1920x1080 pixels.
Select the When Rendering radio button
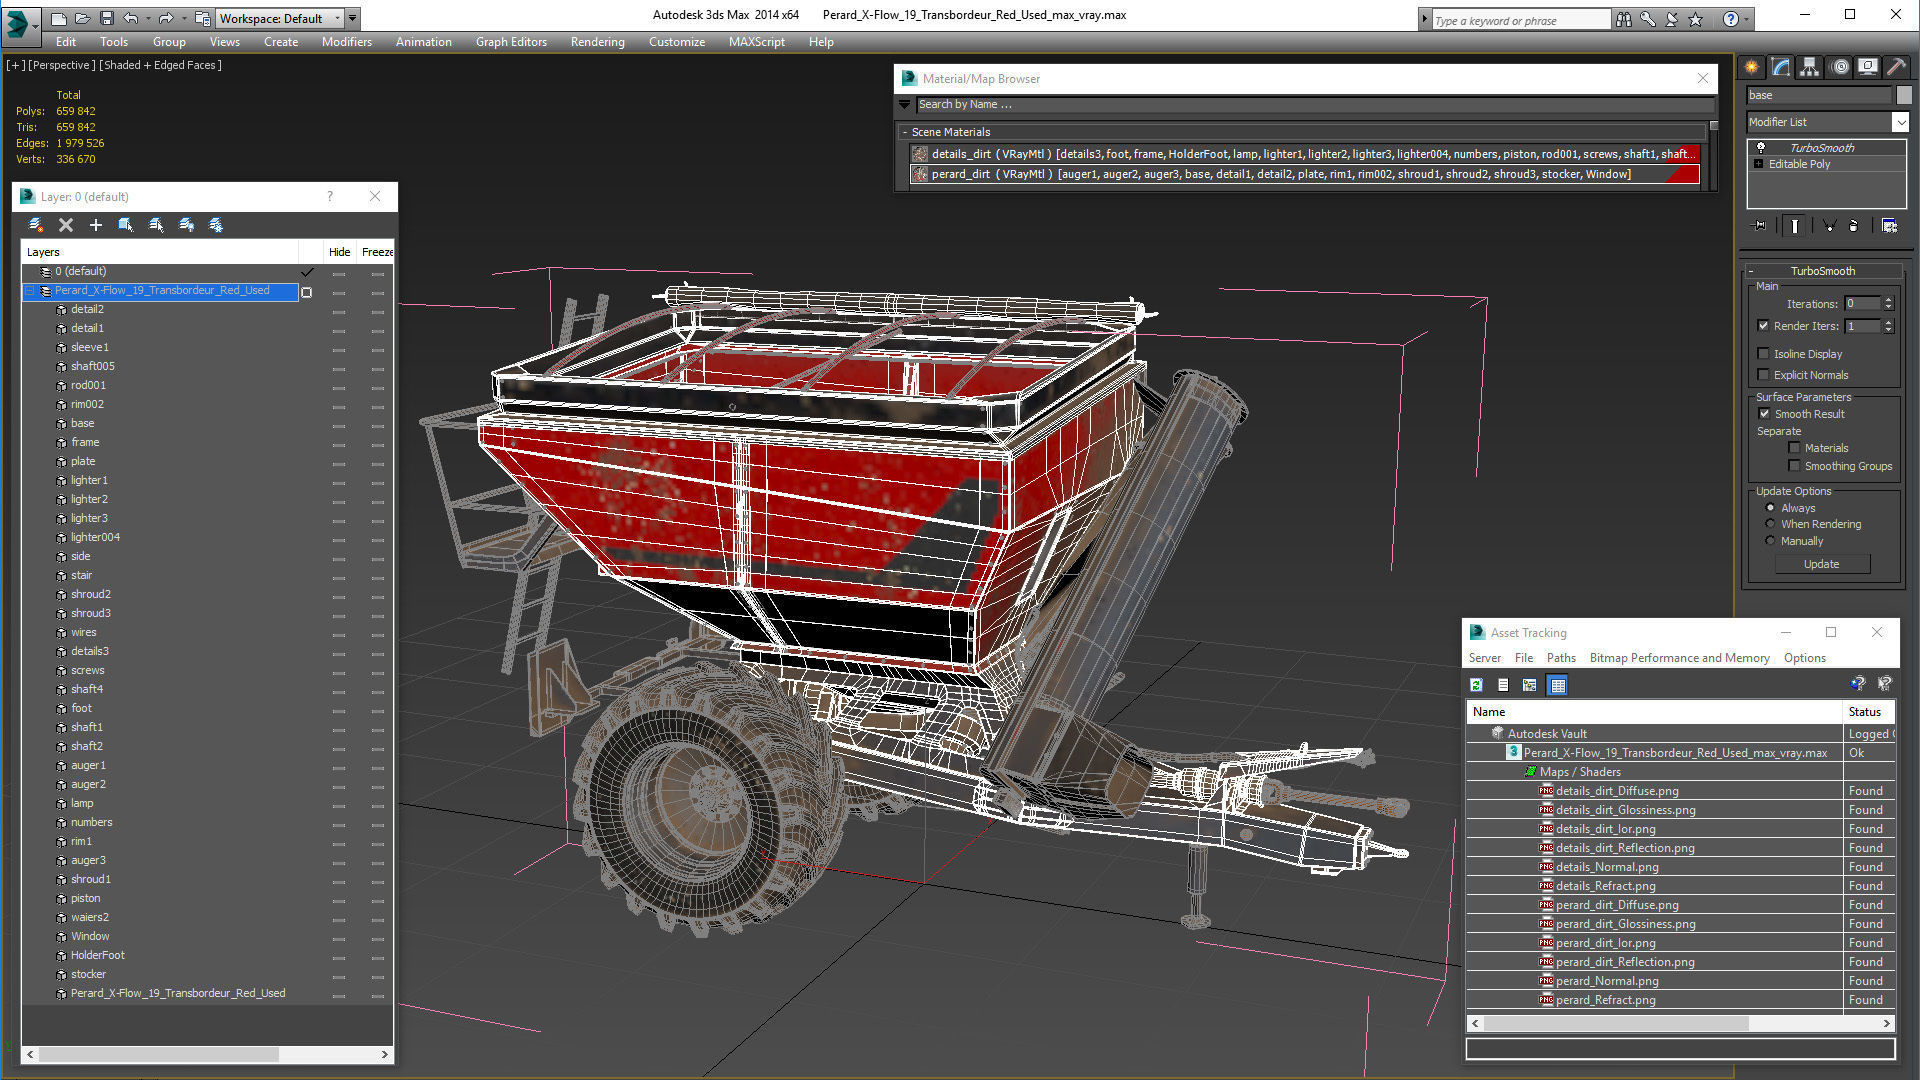pyautogui.click(x=1770, y=524)
